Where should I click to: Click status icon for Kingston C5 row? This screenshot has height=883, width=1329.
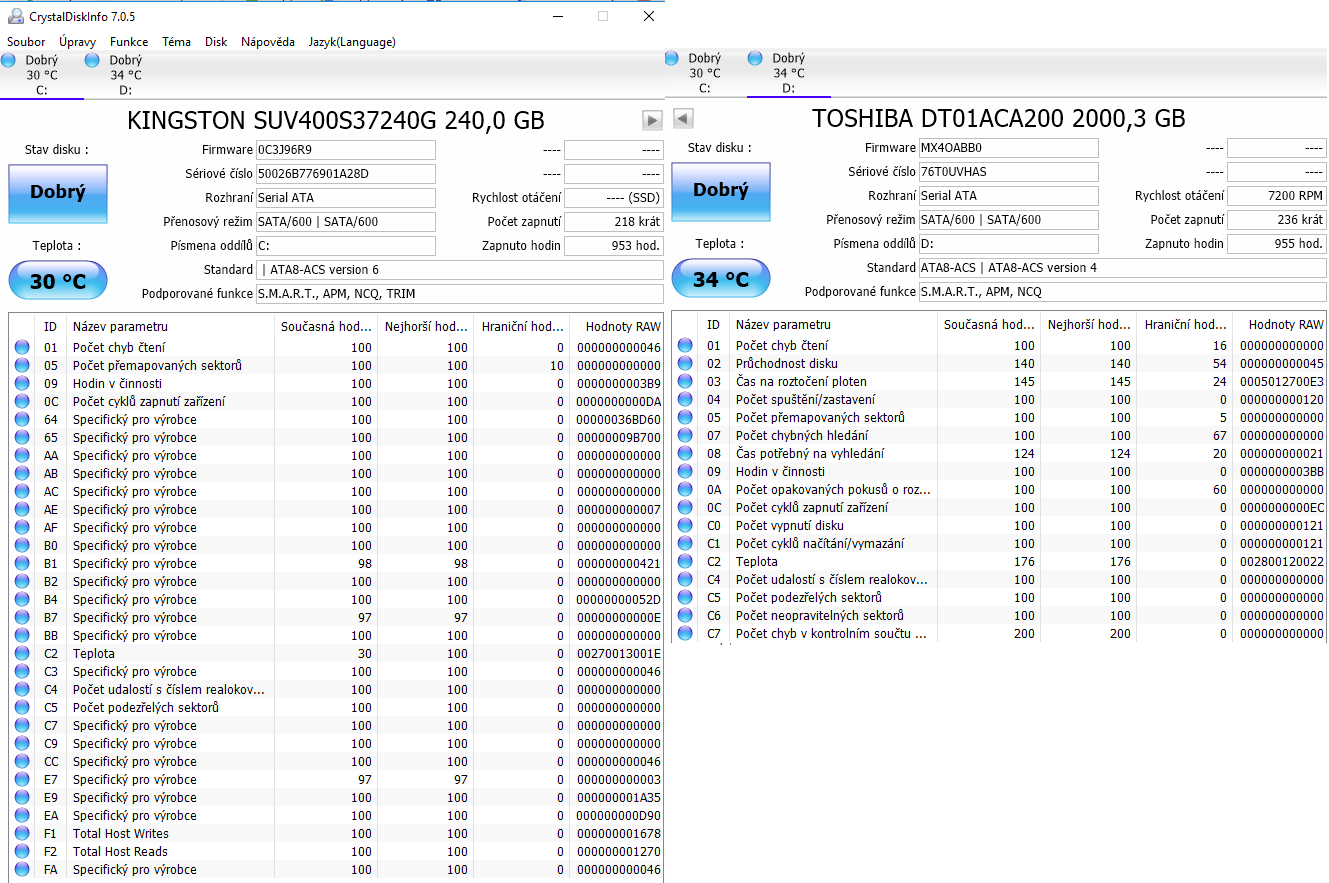tap(22, 708)
